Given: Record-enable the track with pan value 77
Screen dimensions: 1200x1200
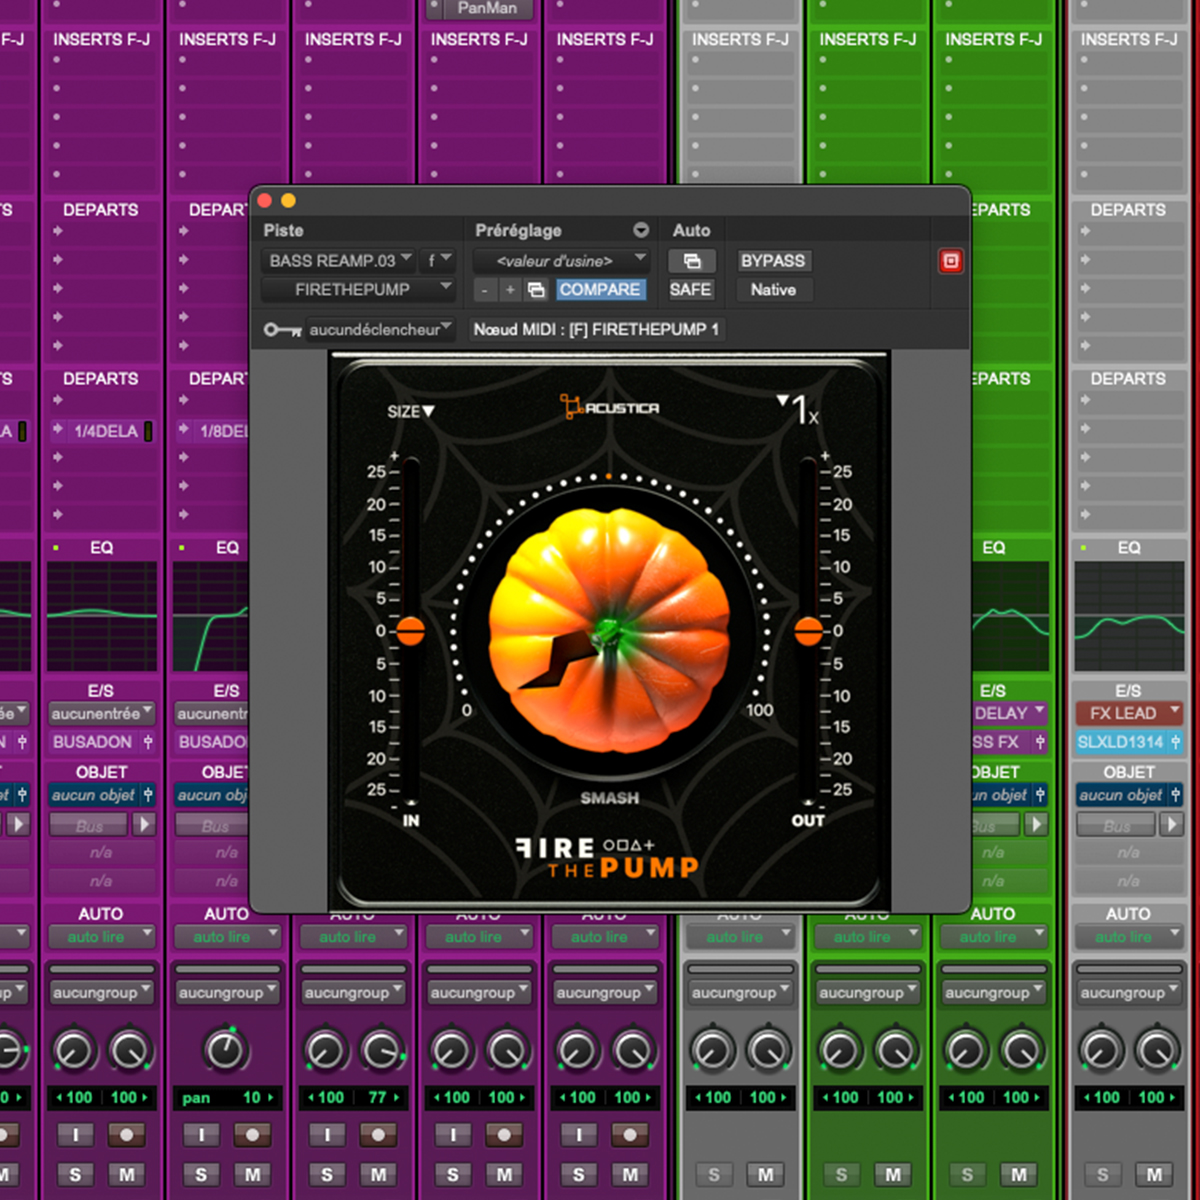Looking at the screenshot, I should point(379,1135).
